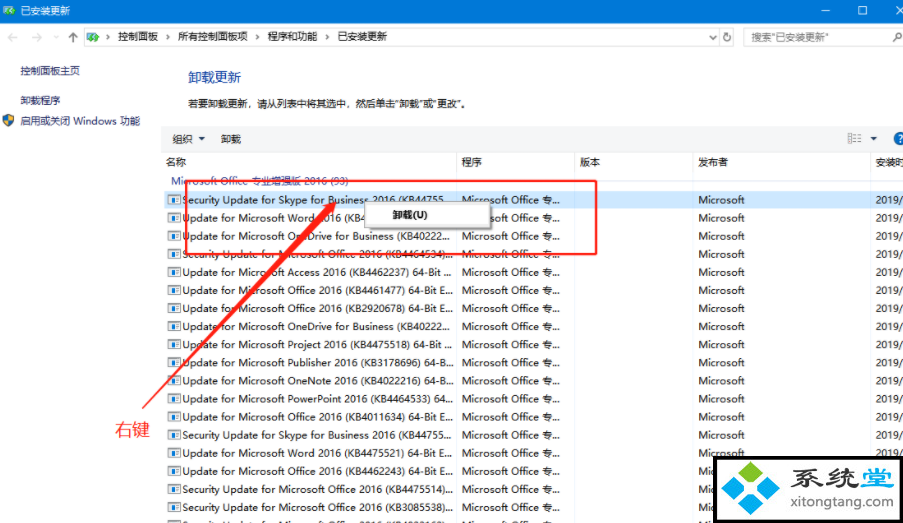Sort by the 名称 column header
Viewport: 903px width, 523px height.
[176, 162]
